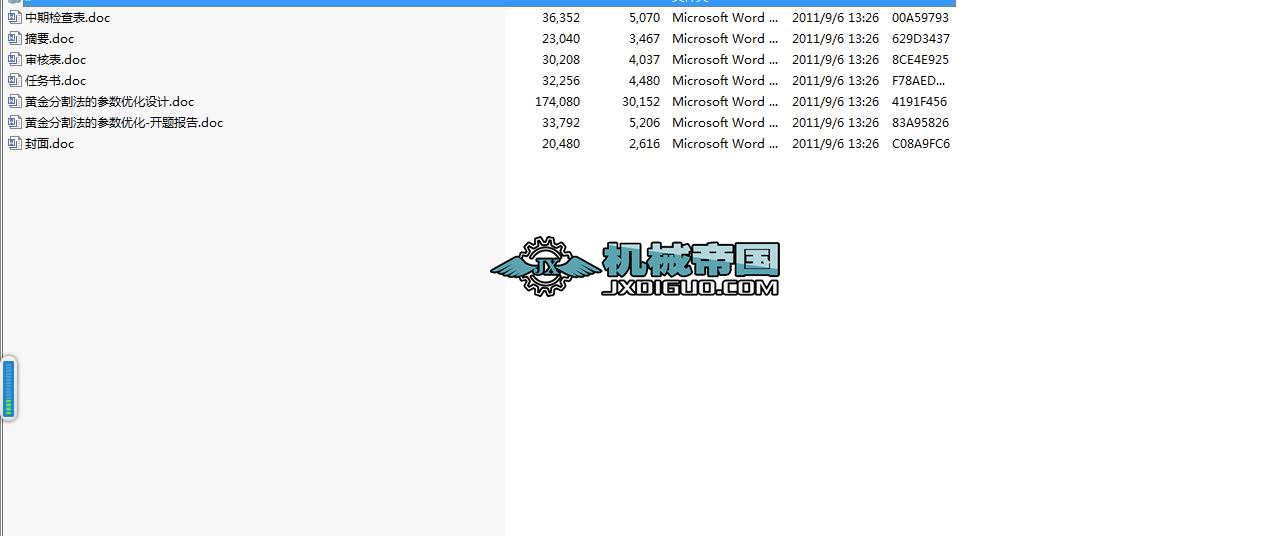Click the CRC value 8CE4E925
1273x536 pixels.
pyautogui.click(x=921, y=60)
